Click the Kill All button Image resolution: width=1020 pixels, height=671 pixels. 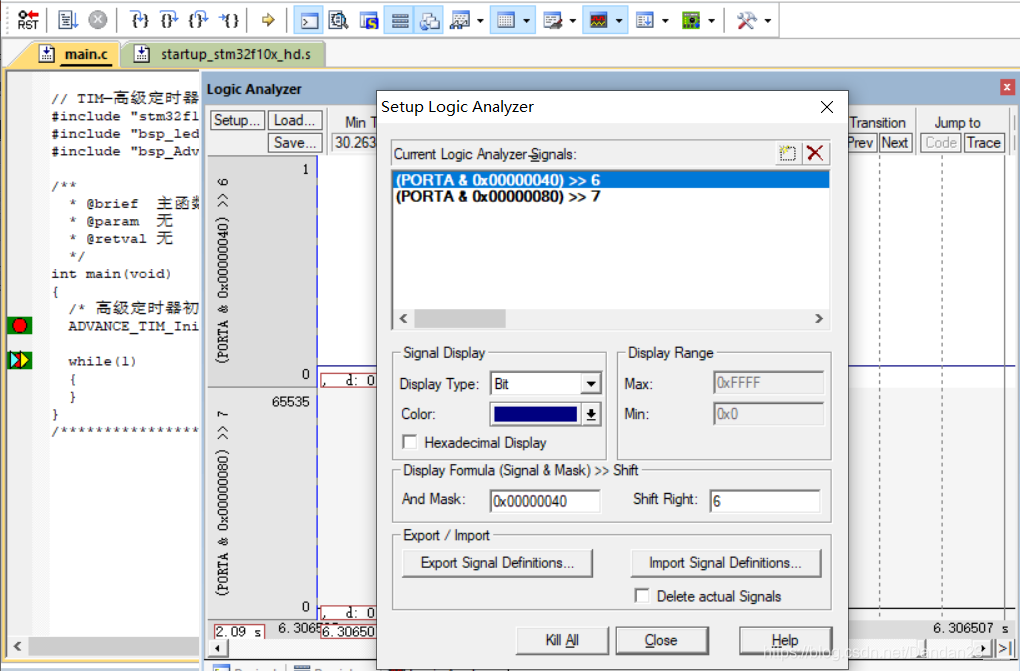pos(562,640)
